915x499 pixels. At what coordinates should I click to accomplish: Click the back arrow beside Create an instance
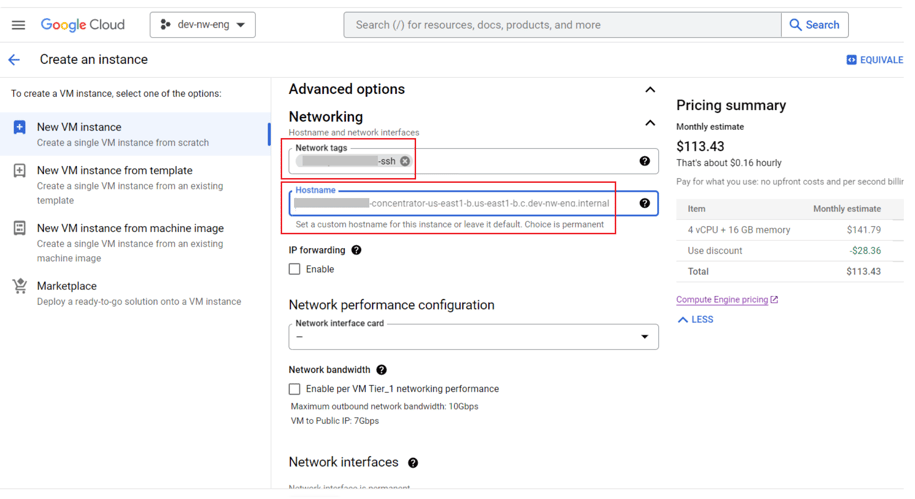[x=14, y=60]
